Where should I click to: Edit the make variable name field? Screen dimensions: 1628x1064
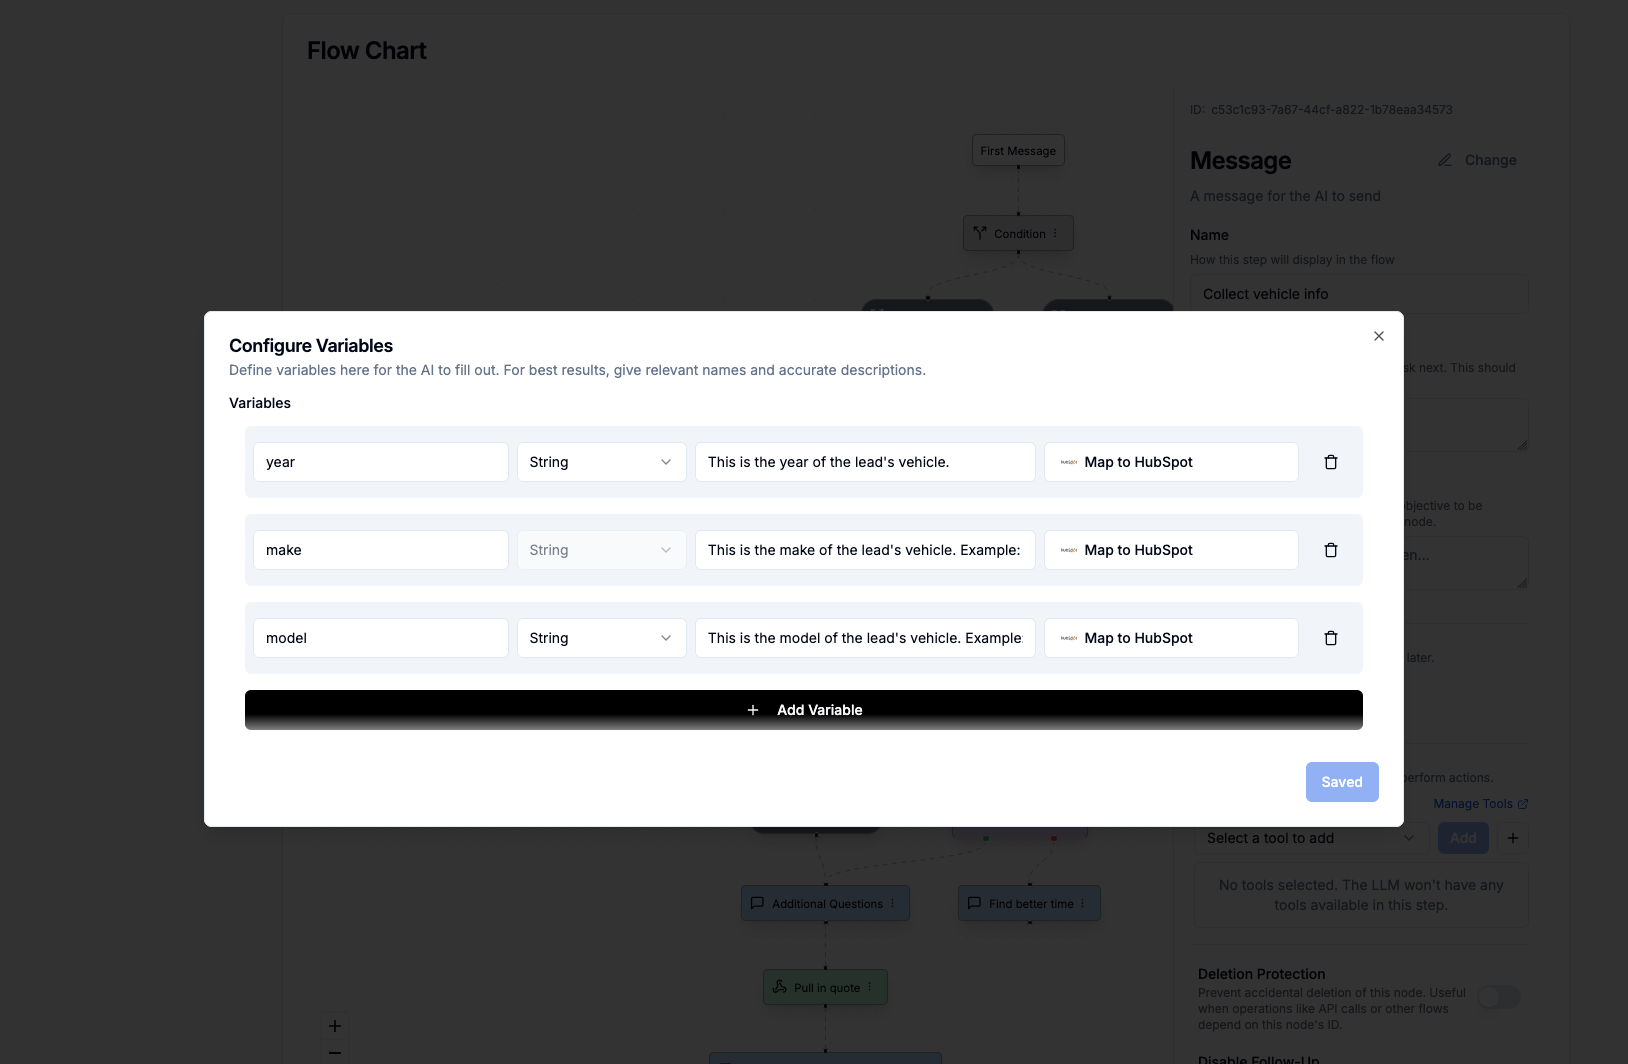(x=381, y=550)
